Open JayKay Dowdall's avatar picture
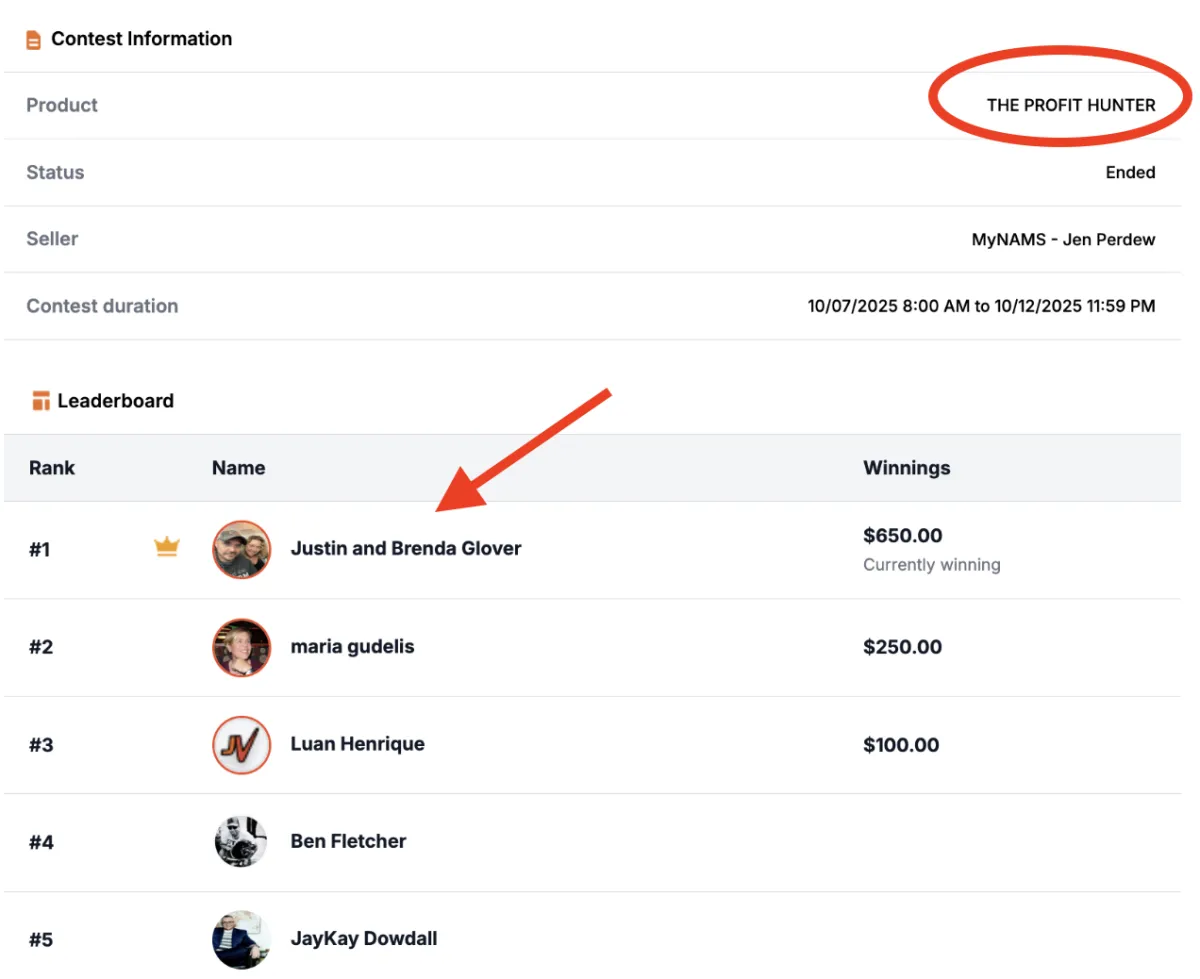The height and width of the screenshot is (979, 1200). pos(242,939)
